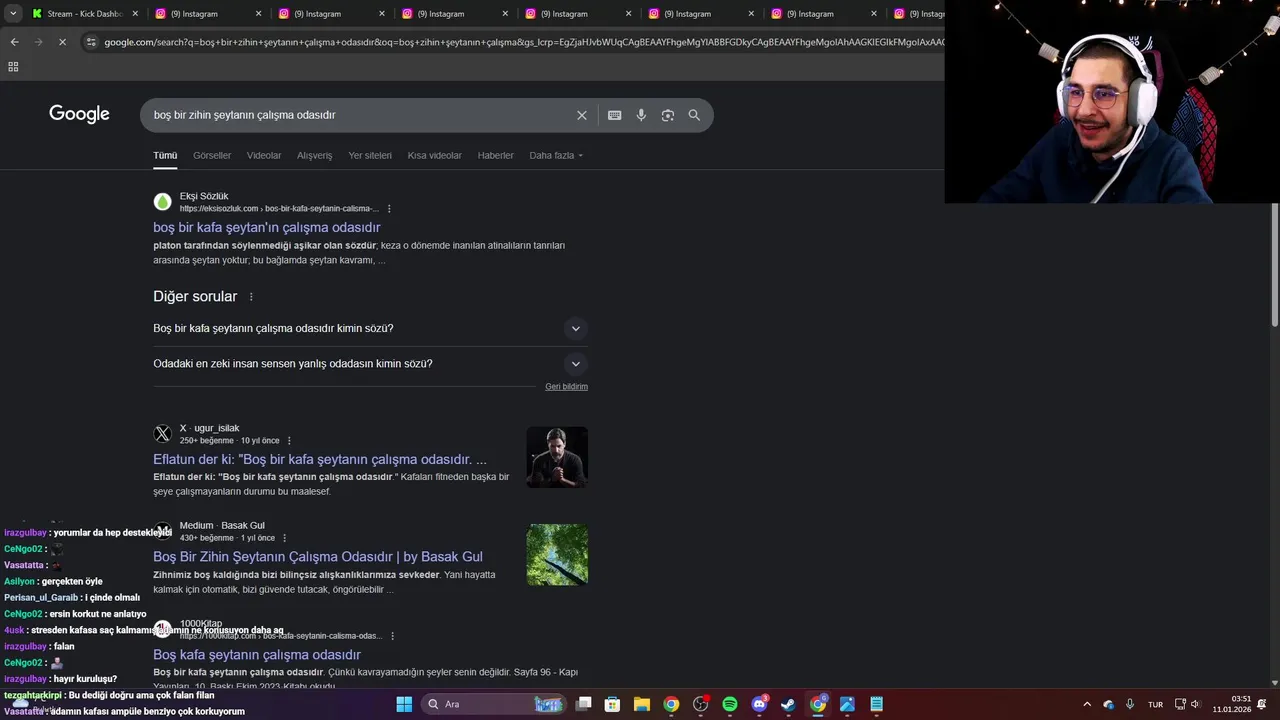Click the Chrome address bar URL
This screenshot has height=720, width=1280.
(522, 42)
